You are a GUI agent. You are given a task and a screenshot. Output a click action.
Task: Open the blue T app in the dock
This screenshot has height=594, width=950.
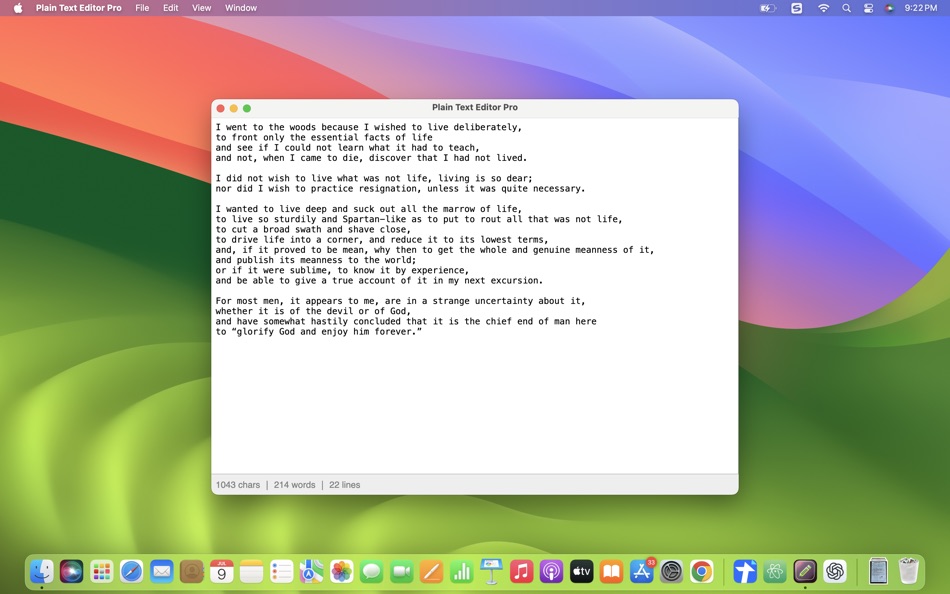745,571
